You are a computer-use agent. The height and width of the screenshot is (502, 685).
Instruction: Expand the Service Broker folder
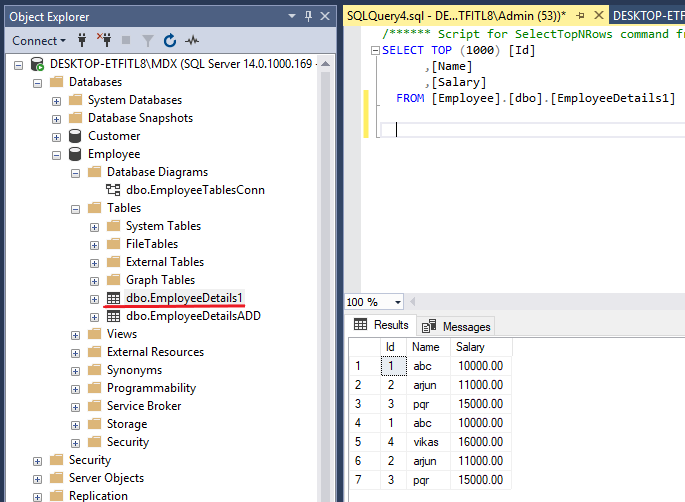76,407
